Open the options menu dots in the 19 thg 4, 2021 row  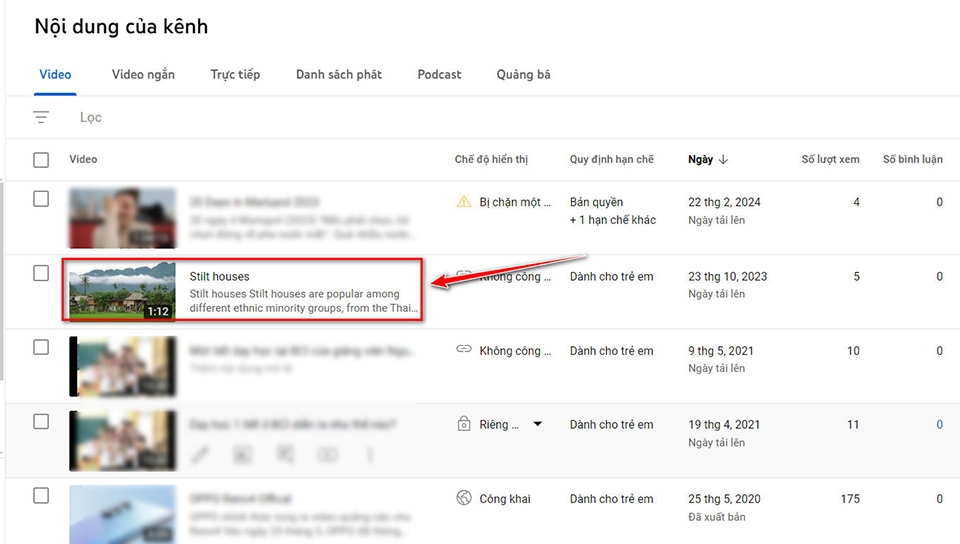click(370, 455)
